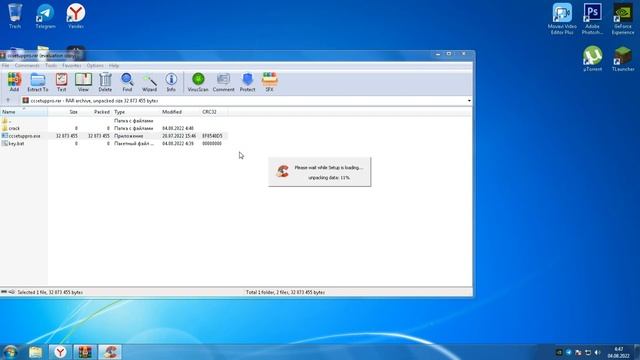Sort by Name column header
Viewport: 640px width, 360px height.
point(24,112)
